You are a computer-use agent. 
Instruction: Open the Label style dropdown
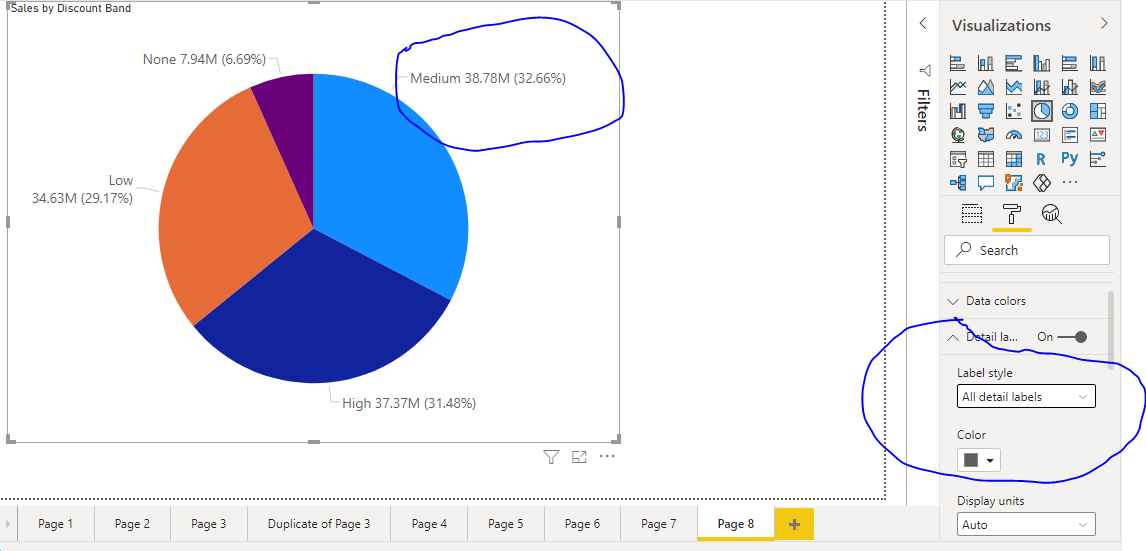click(x=1026, y=397)
